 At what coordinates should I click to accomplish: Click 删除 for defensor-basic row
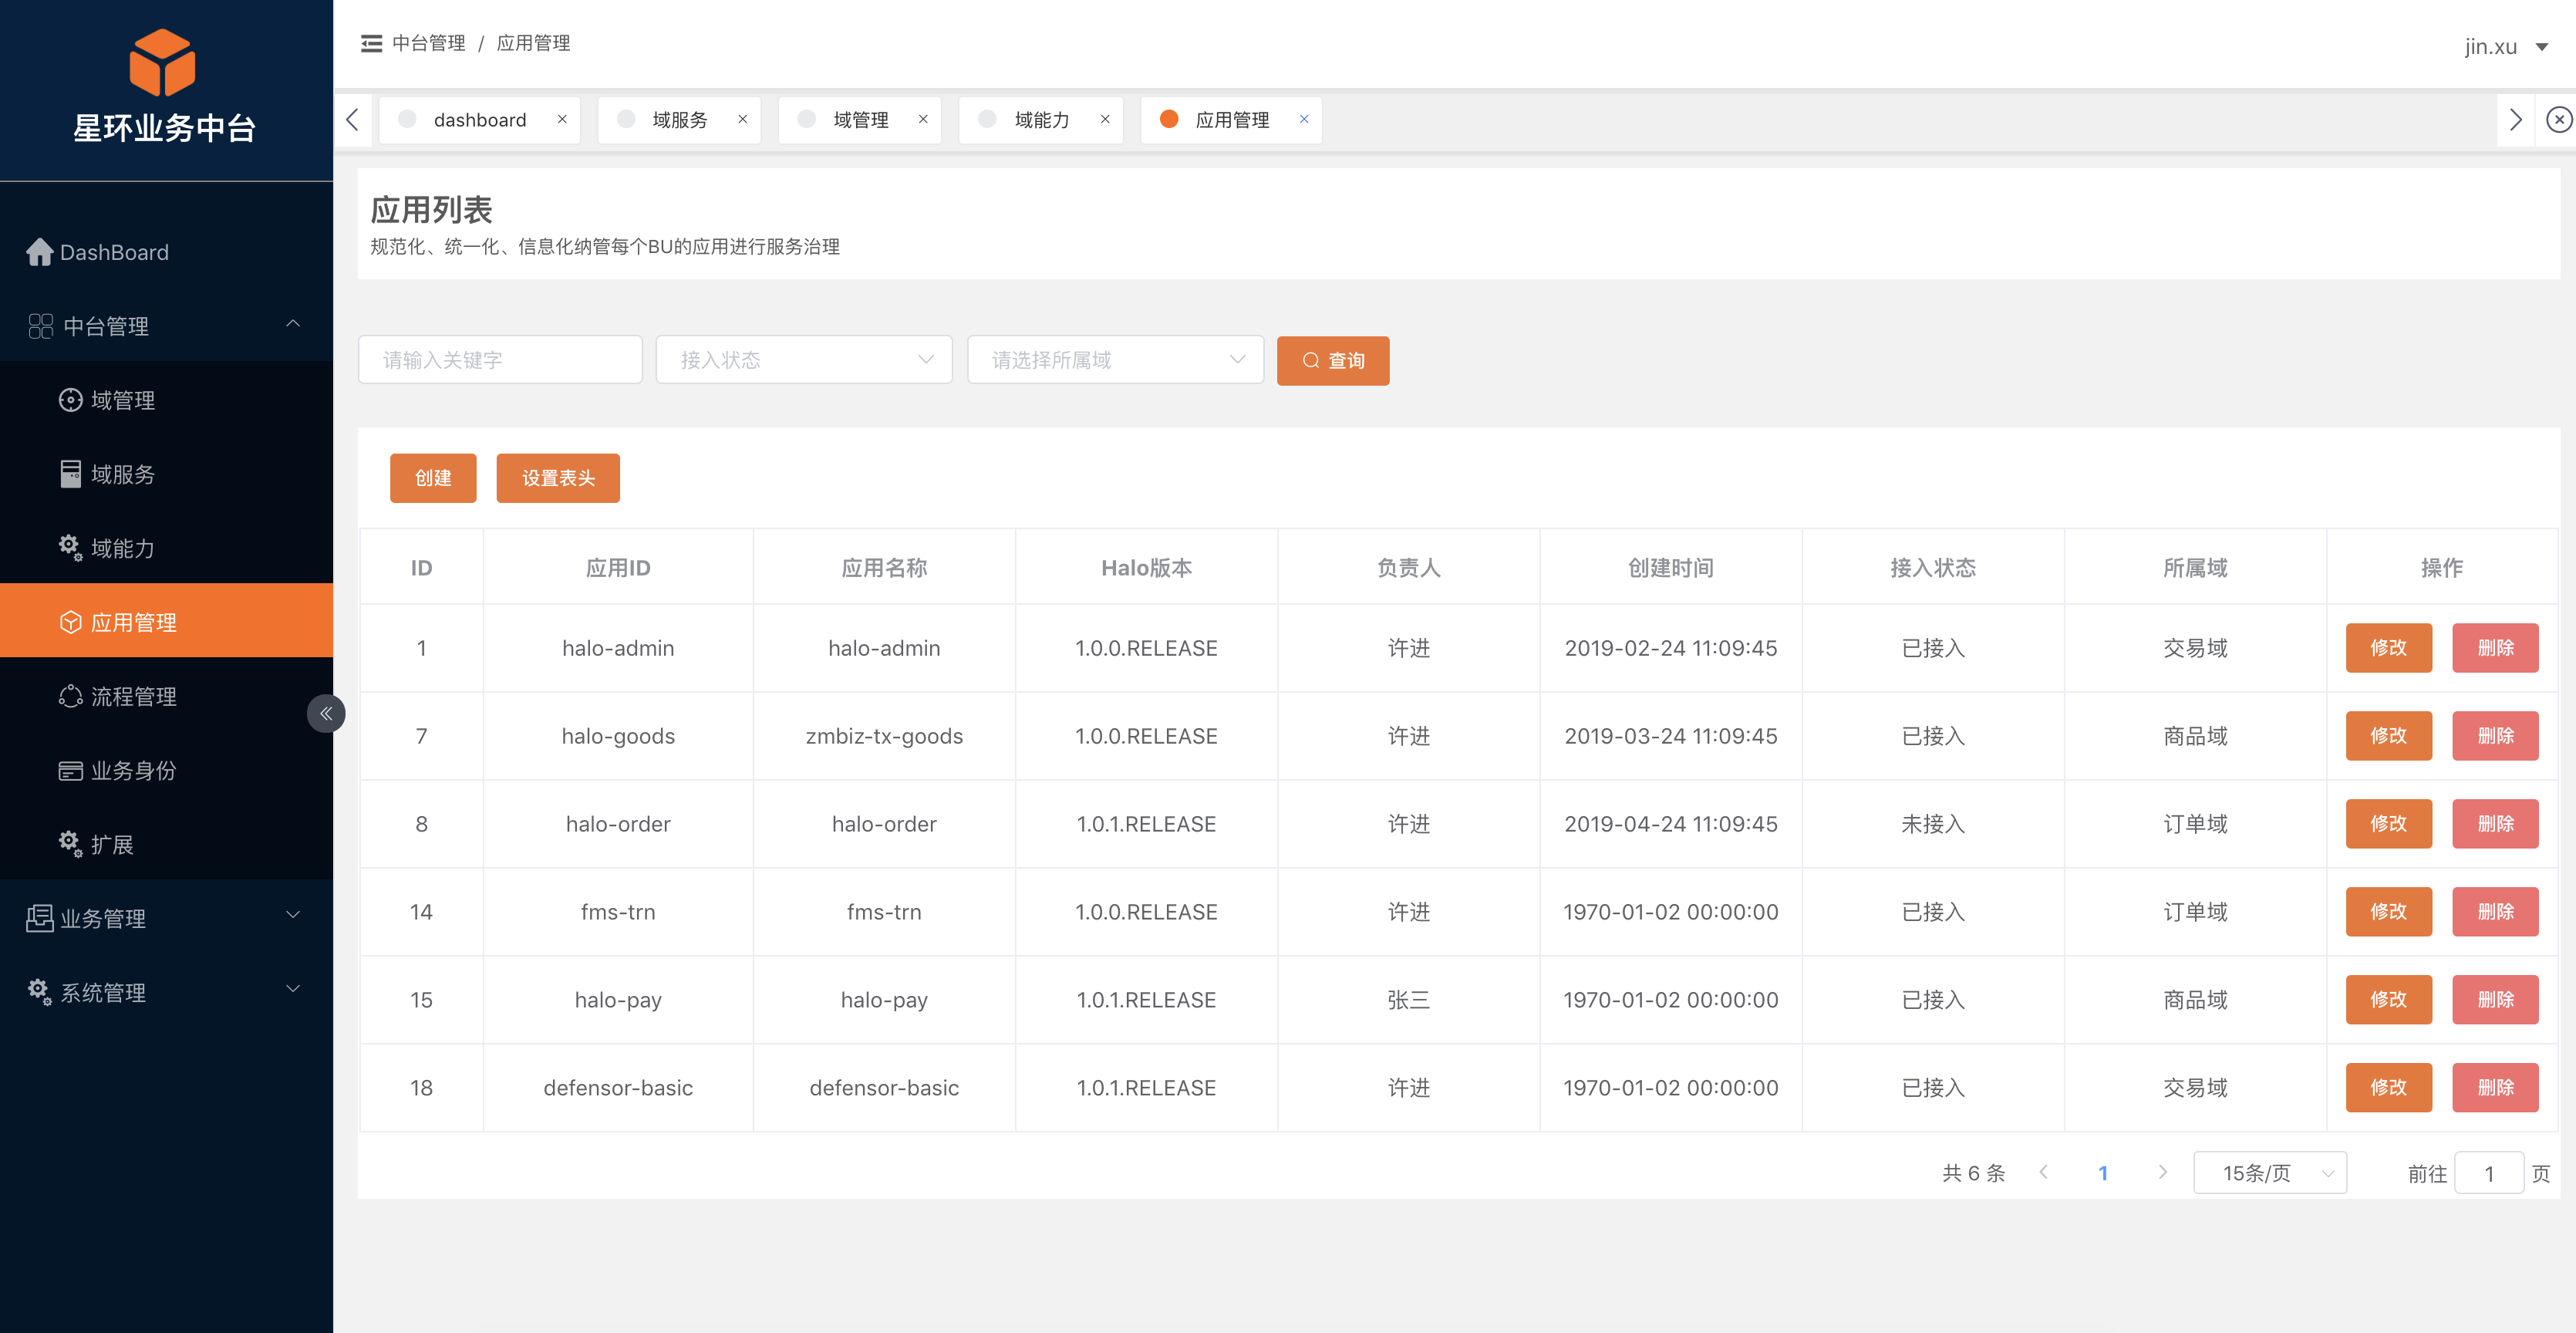[2496, 1088]
